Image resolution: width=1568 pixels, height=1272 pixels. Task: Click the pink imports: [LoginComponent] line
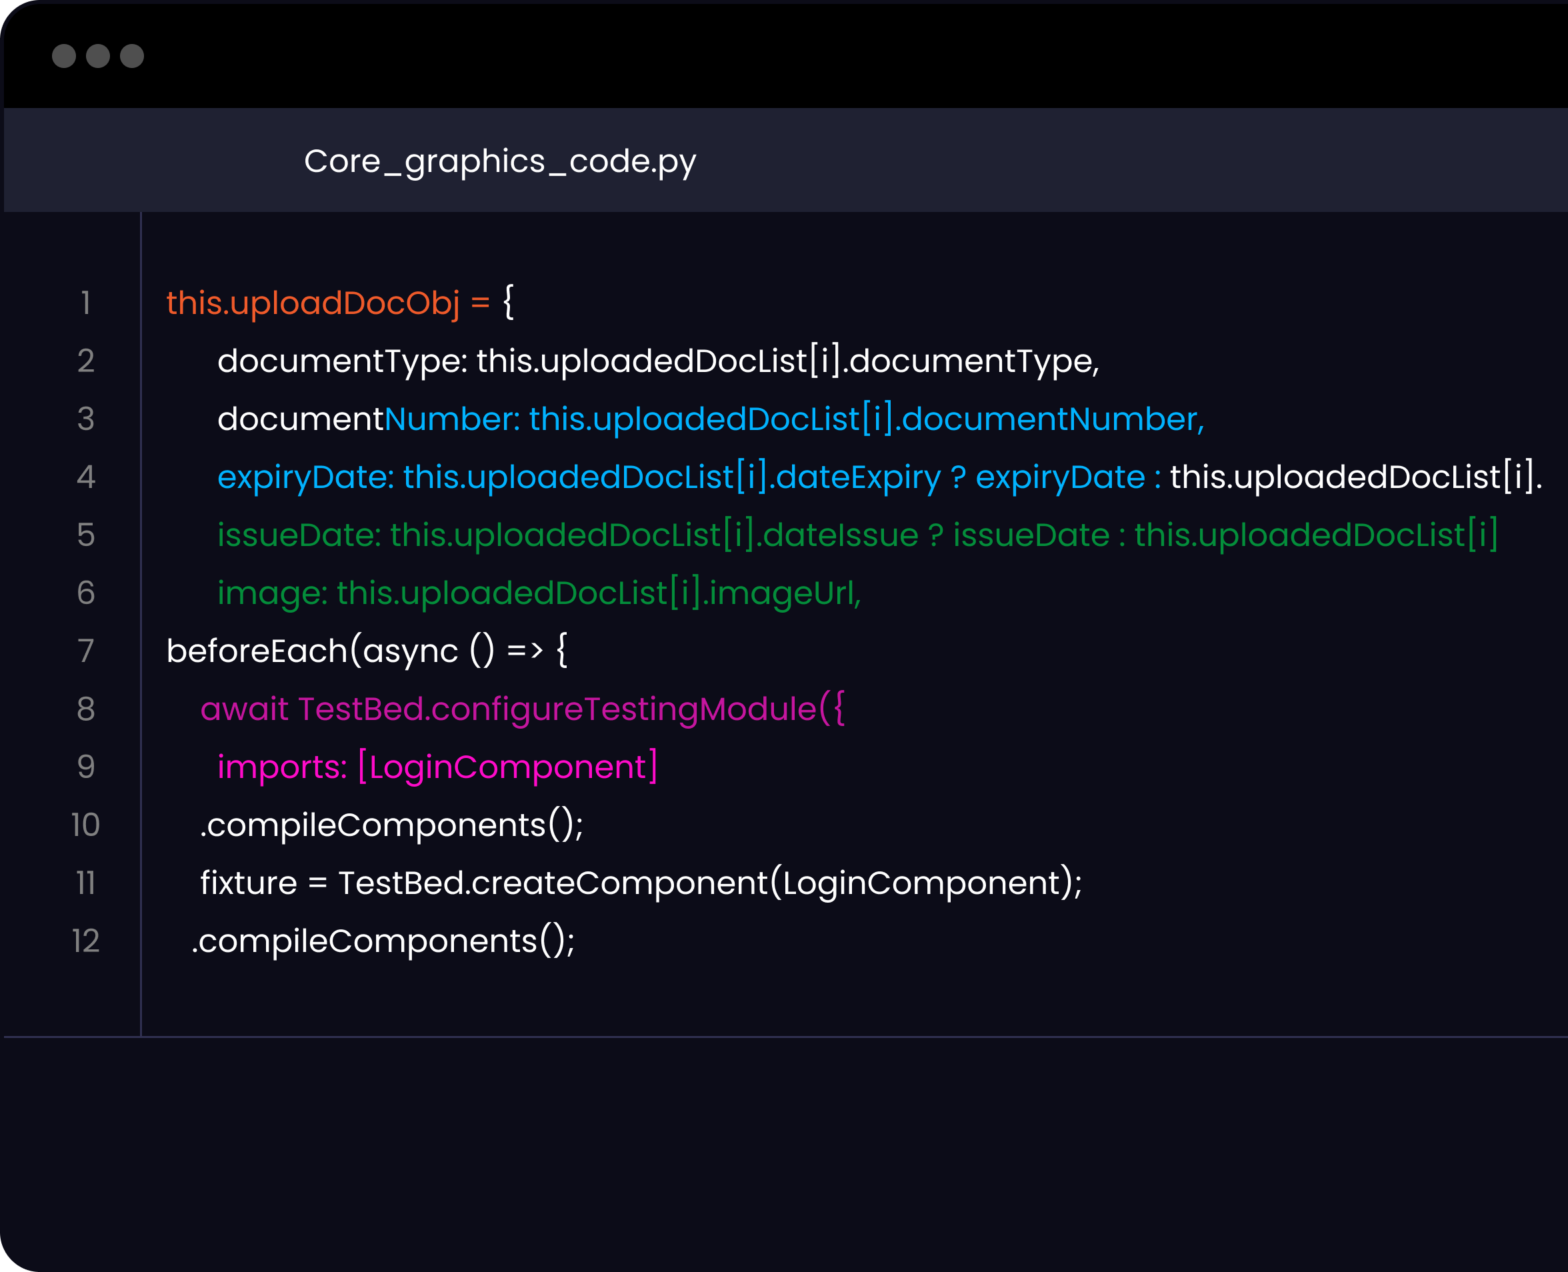tap(437, 767)
